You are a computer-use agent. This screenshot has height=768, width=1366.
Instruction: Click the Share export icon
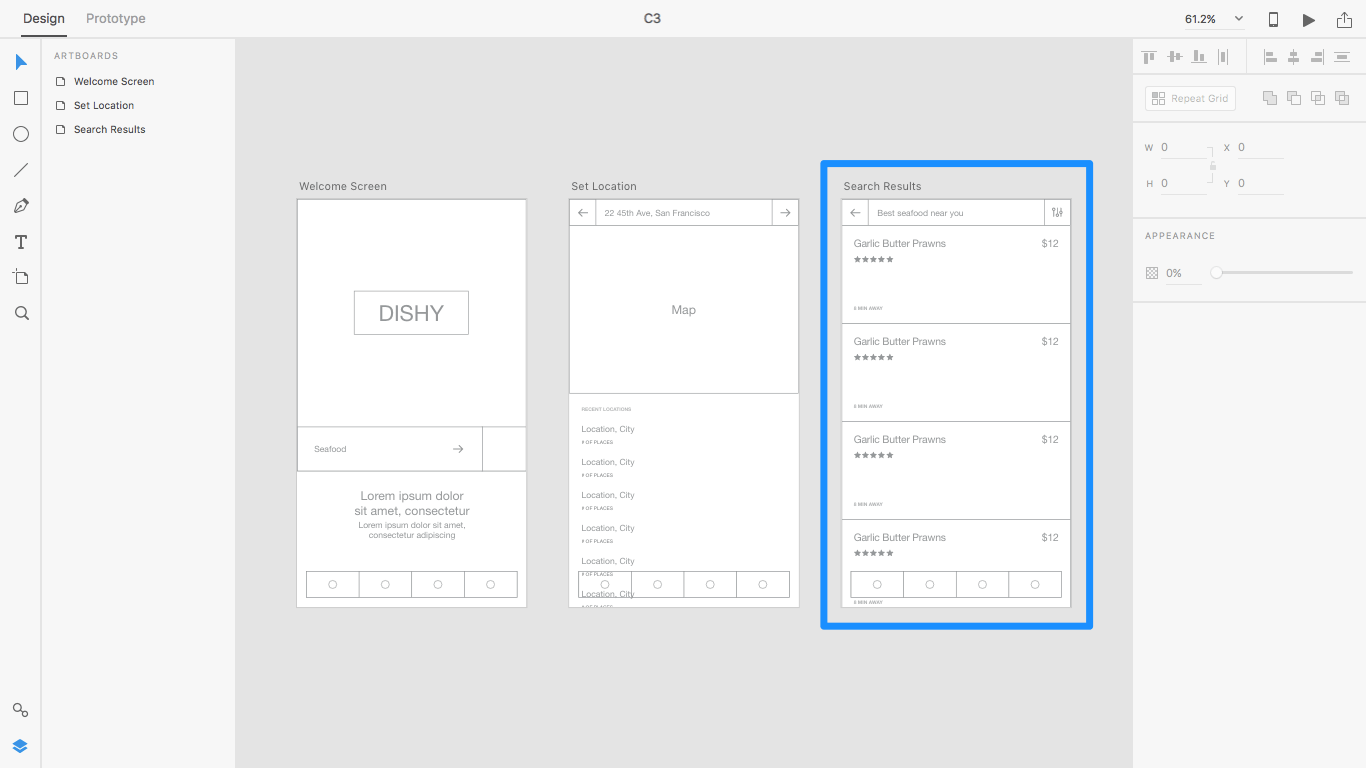point(1344,19)
